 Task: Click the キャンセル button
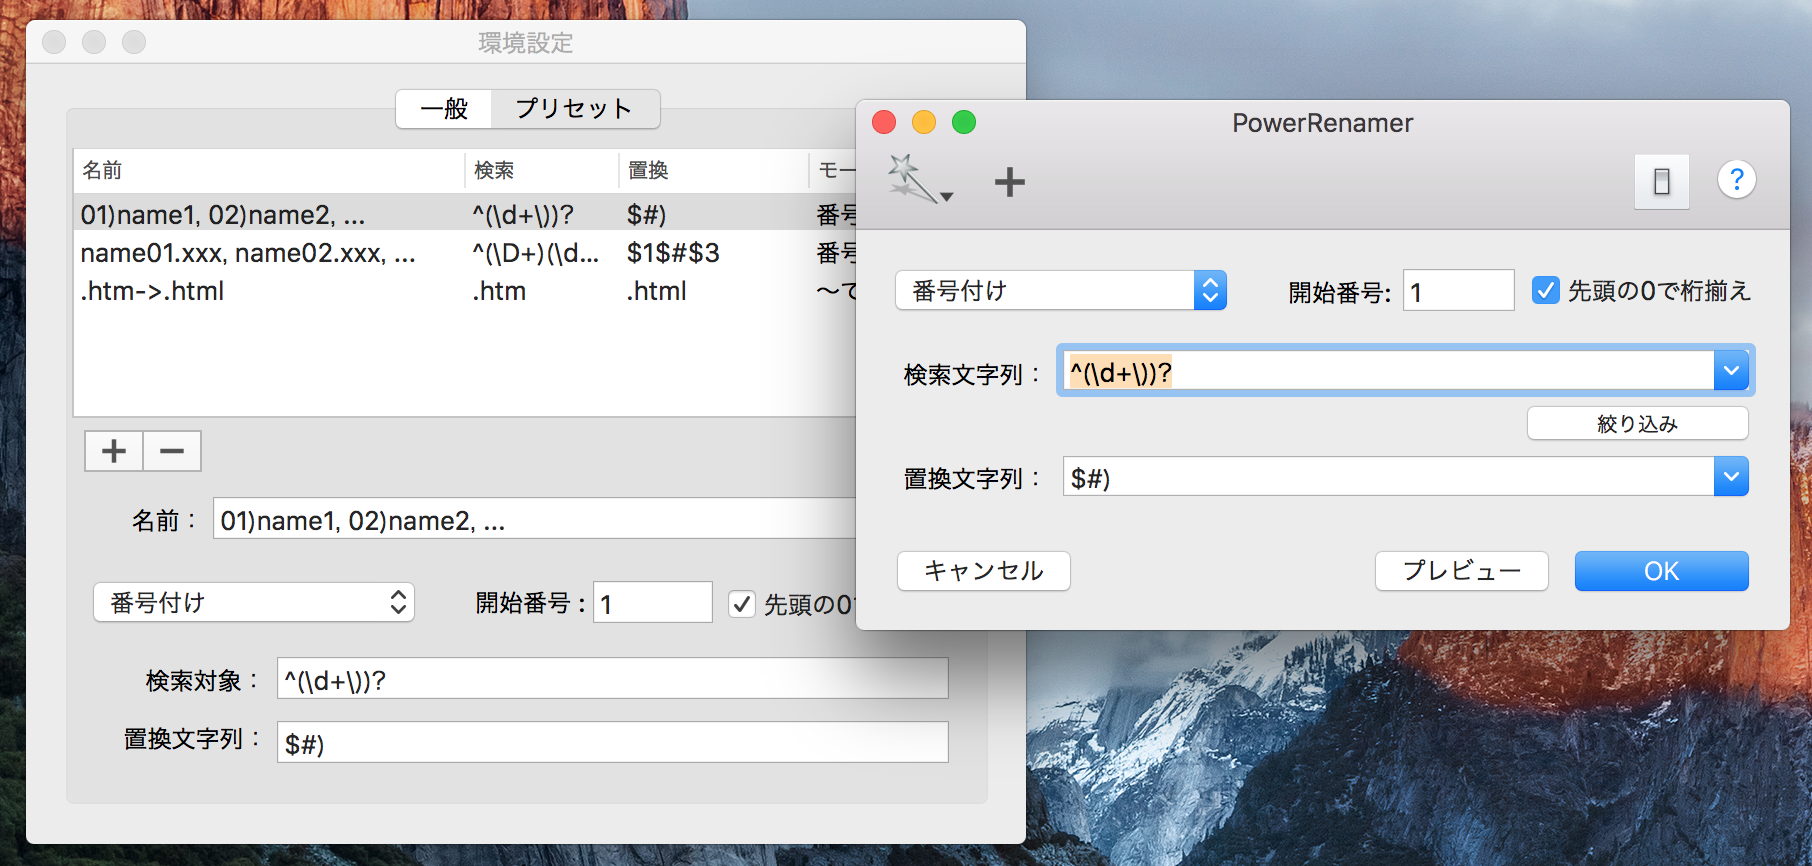pos(983,571)
